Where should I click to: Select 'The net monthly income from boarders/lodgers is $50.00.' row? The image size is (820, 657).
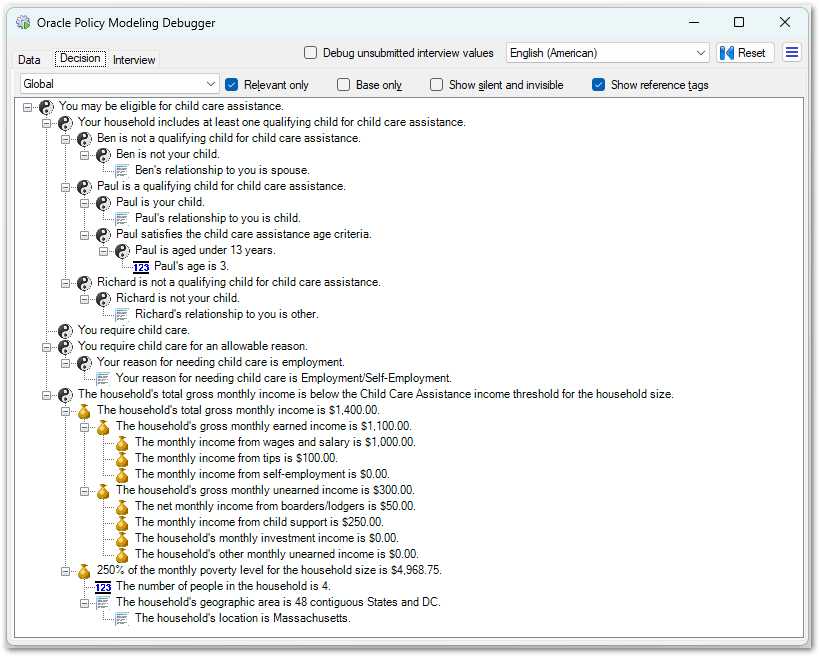pyautogui.click(x=275, y=506)
